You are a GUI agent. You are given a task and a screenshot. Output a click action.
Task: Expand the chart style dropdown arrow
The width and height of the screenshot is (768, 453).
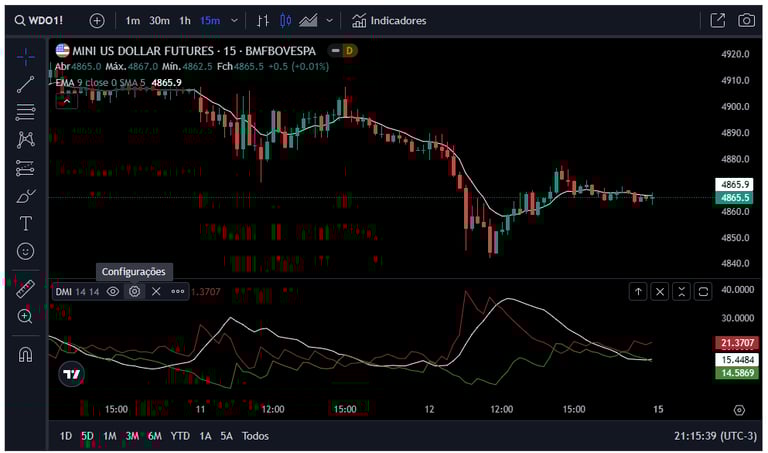tap(330, 21)
